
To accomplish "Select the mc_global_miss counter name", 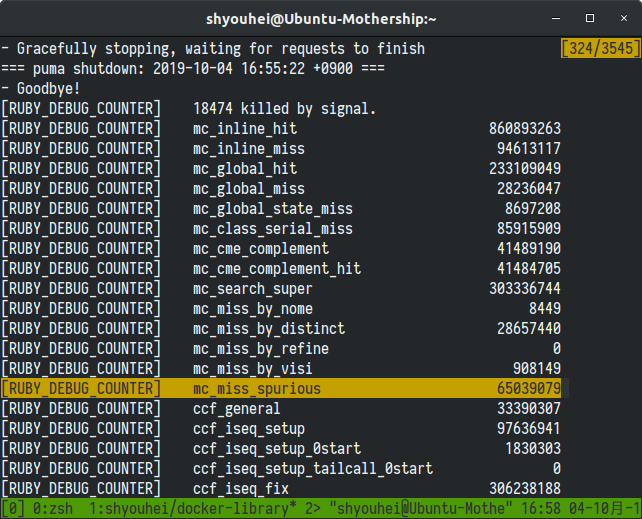I will click(249, 189).
